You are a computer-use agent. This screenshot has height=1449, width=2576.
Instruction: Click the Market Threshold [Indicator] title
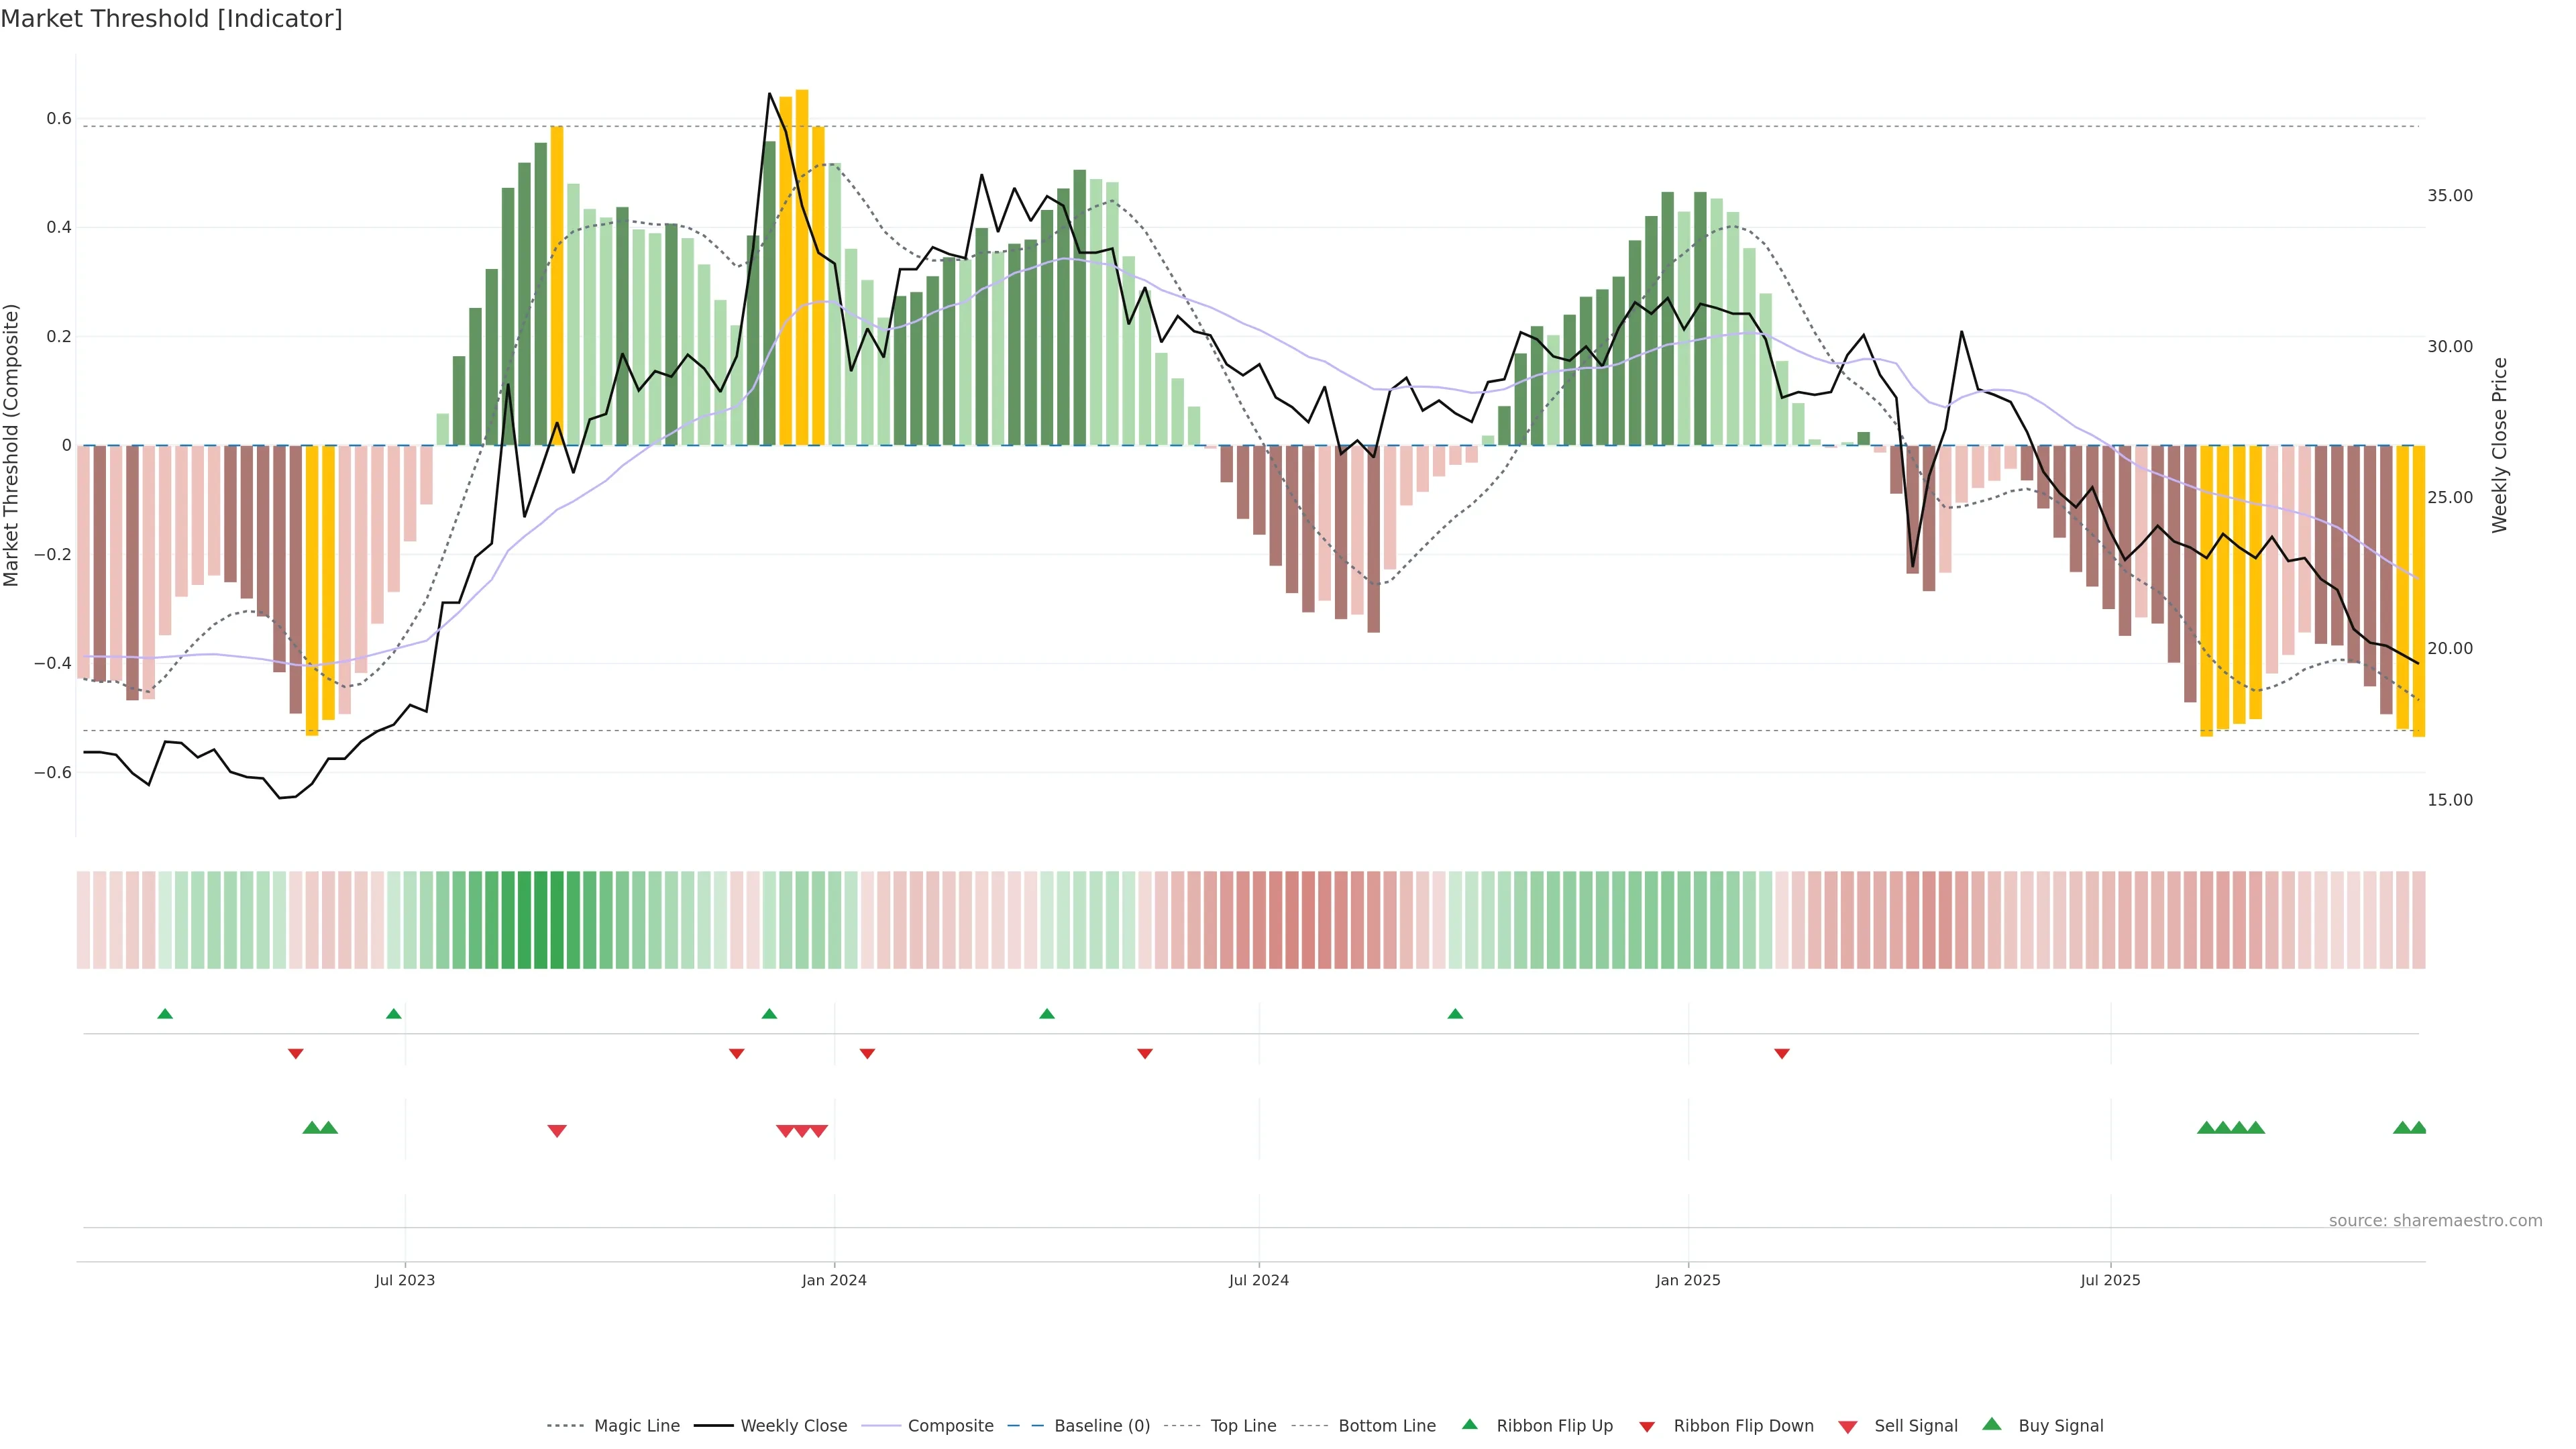tap(171, 19)
